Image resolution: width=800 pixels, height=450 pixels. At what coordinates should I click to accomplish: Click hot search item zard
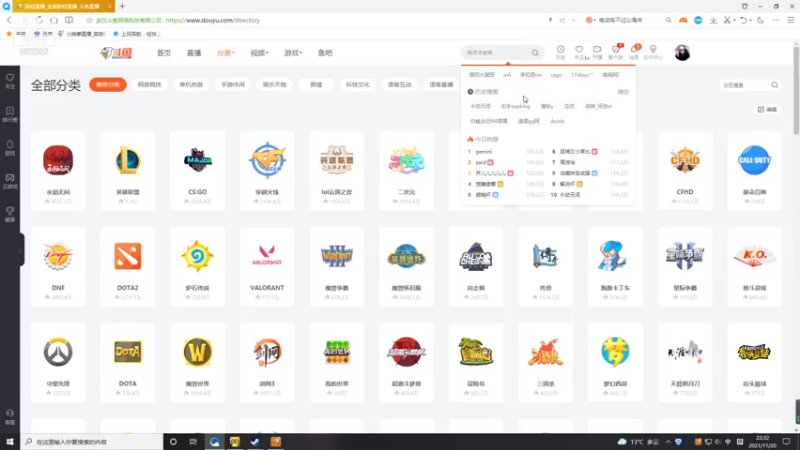click(481, 162)
